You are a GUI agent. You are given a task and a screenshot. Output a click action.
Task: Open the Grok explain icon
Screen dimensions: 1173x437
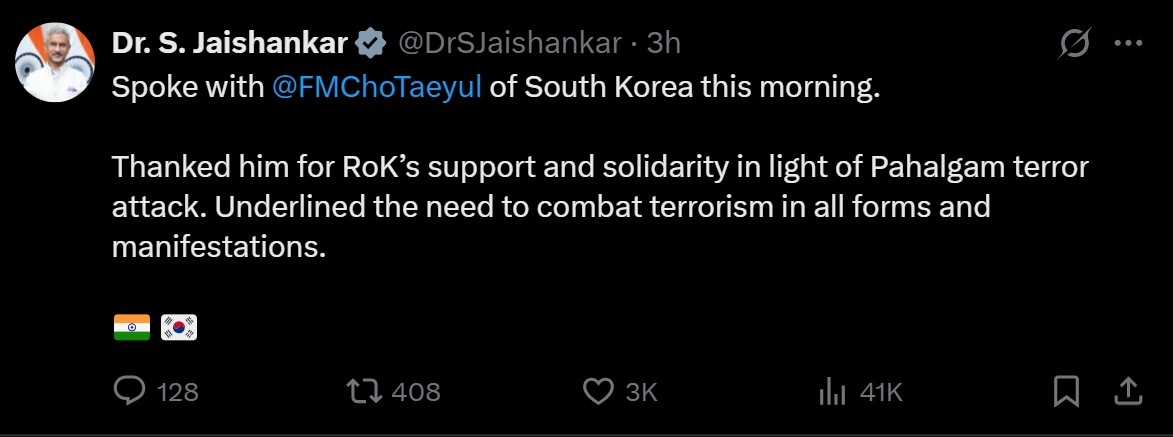click(1075, 44)
